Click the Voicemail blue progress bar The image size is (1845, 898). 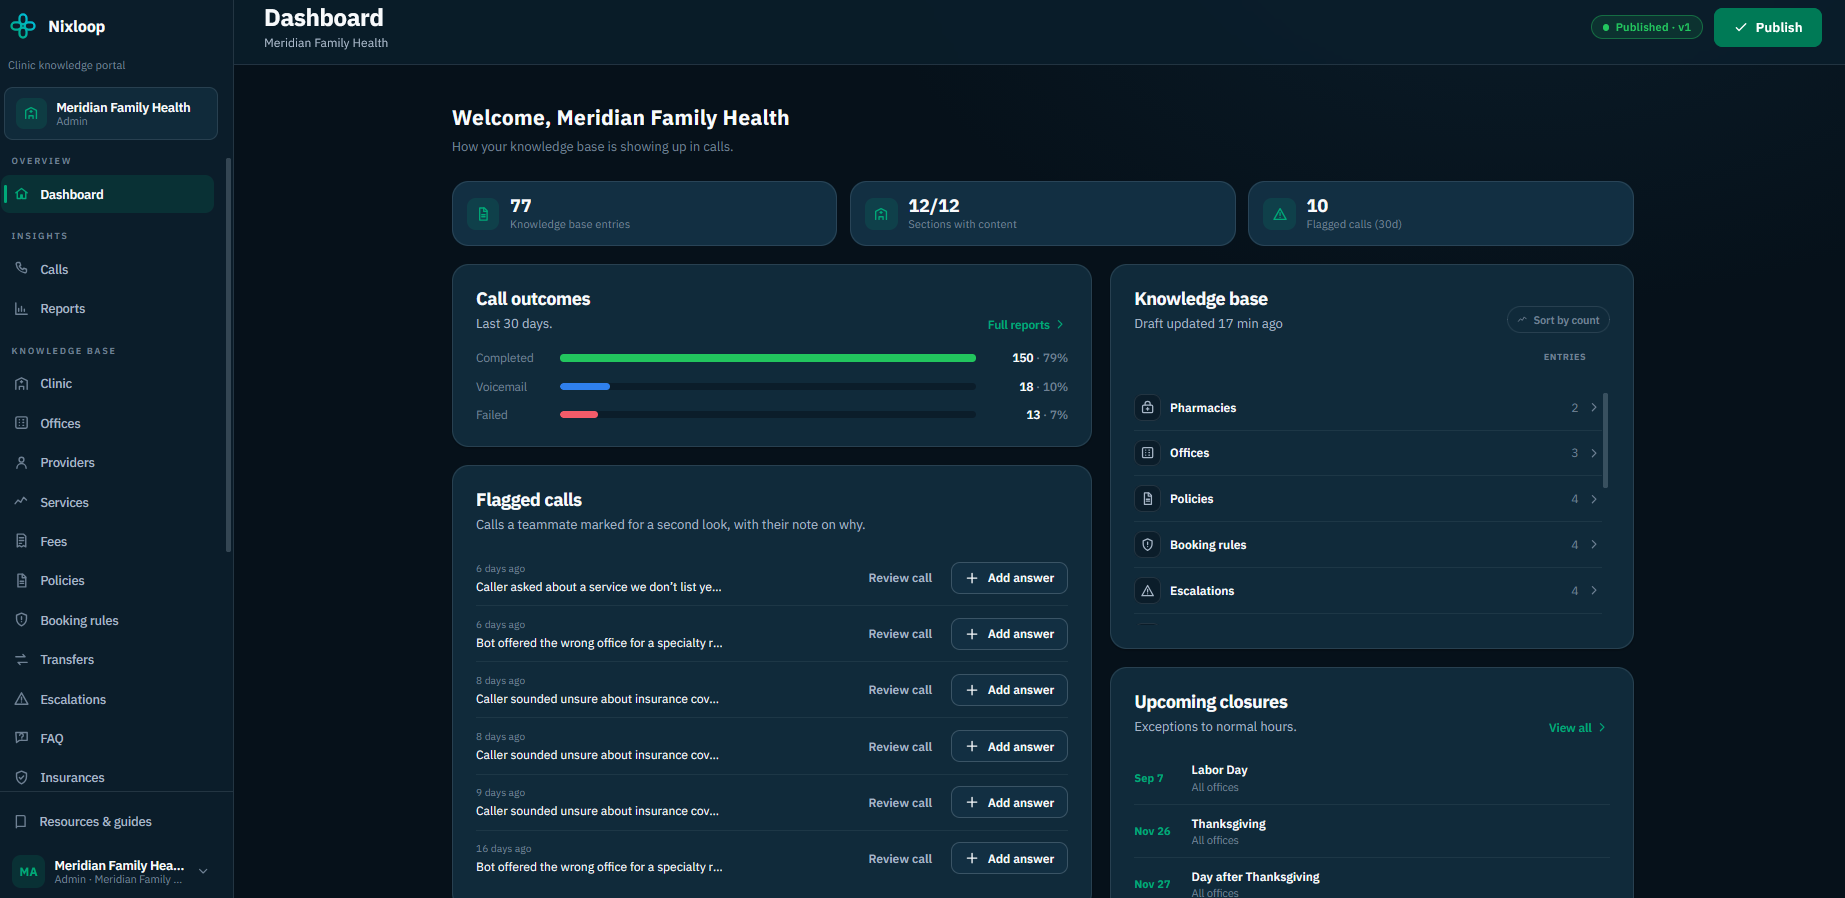[585, 386]
